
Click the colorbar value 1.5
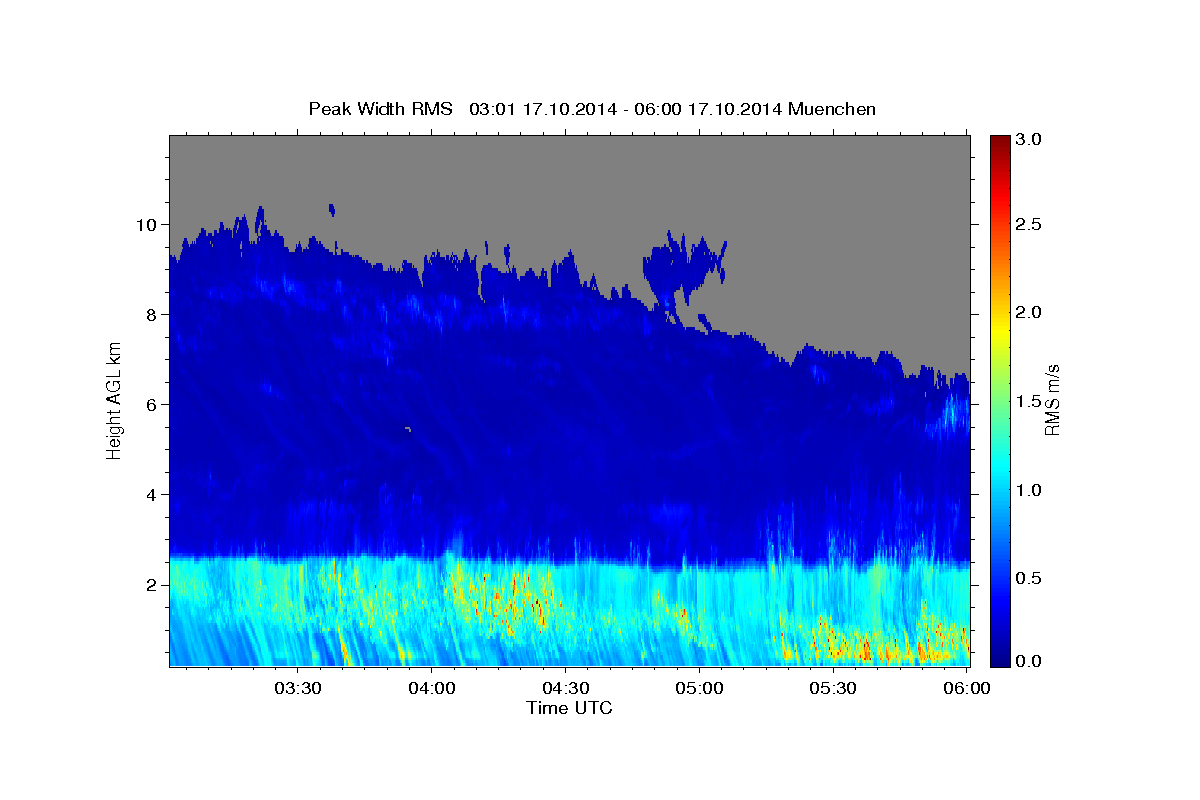coord(1030,400)
